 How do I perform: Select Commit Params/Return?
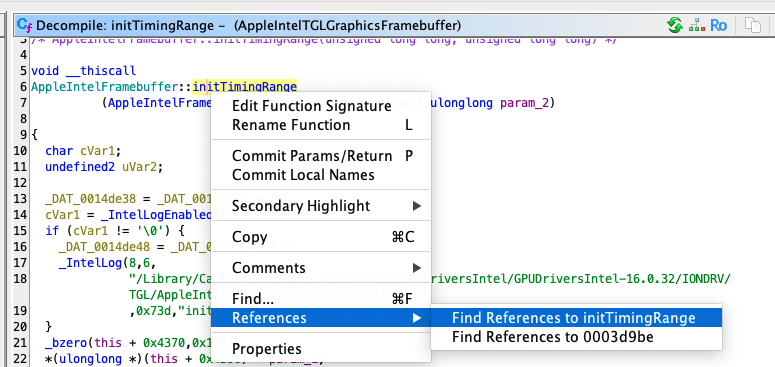(321, 156)
